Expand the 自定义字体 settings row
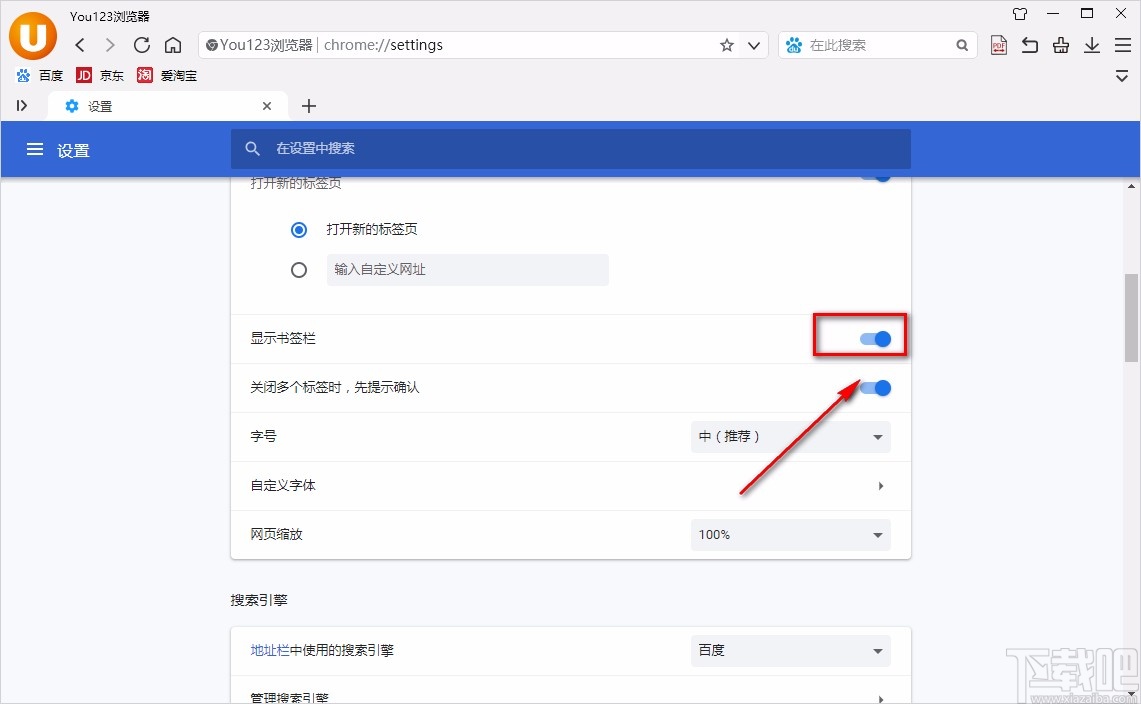This screenshot has width=1141, height=704. 880,485
